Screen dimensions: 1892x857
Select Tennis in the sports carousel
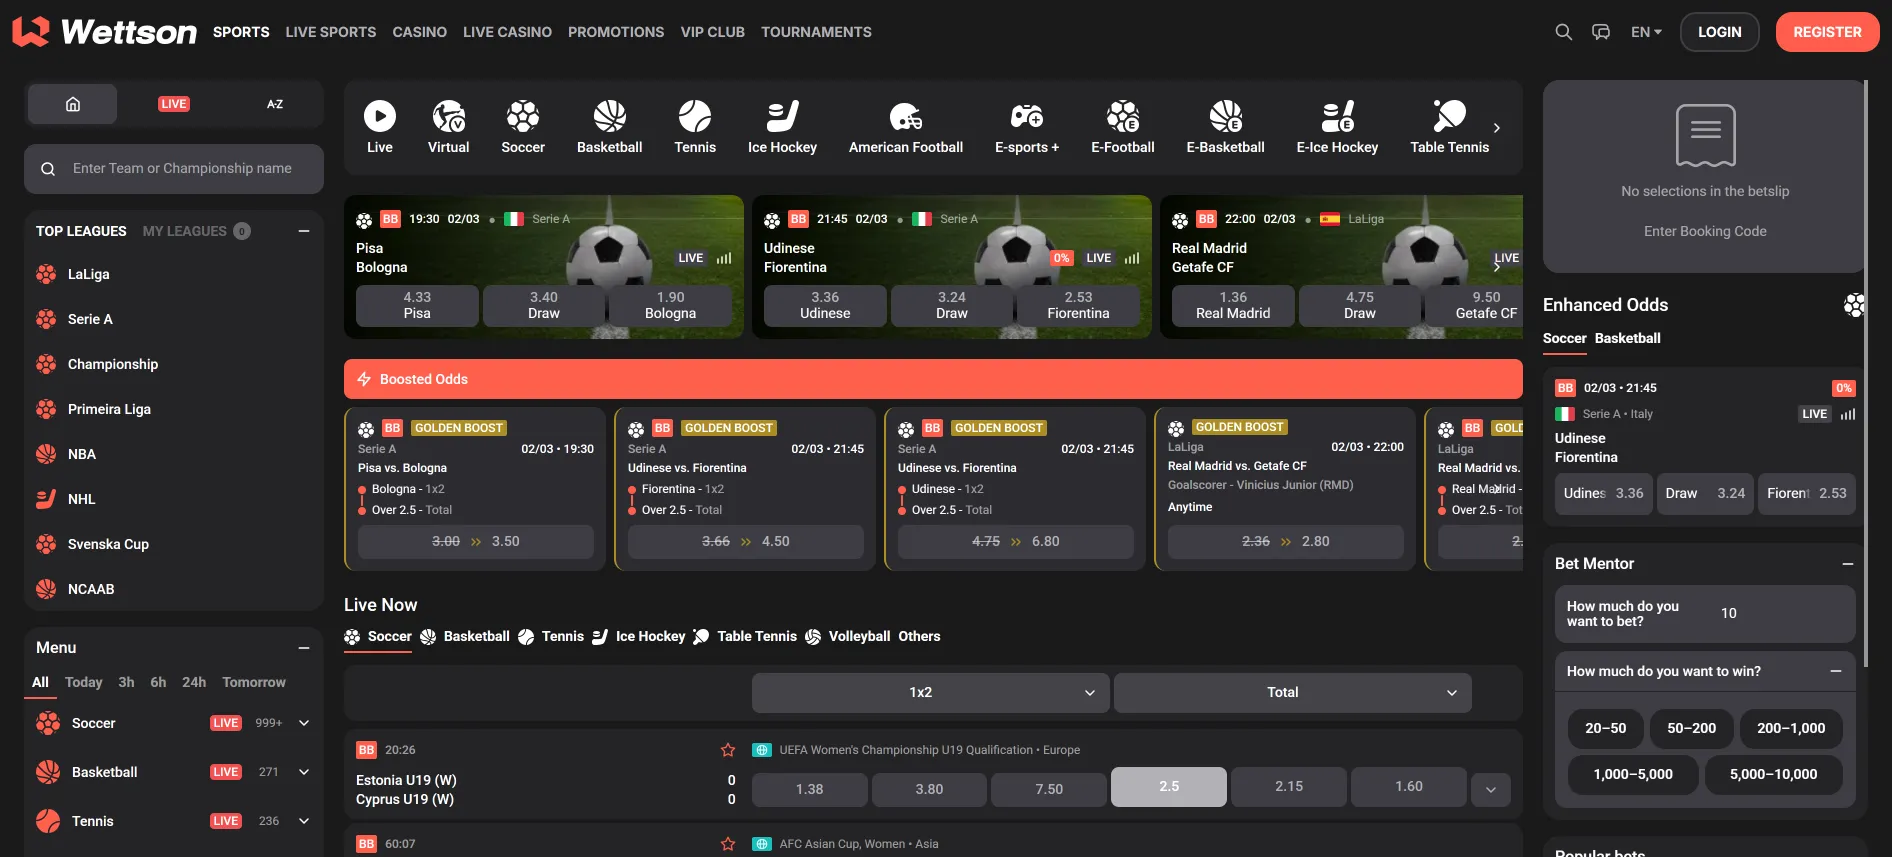[695, 127]
